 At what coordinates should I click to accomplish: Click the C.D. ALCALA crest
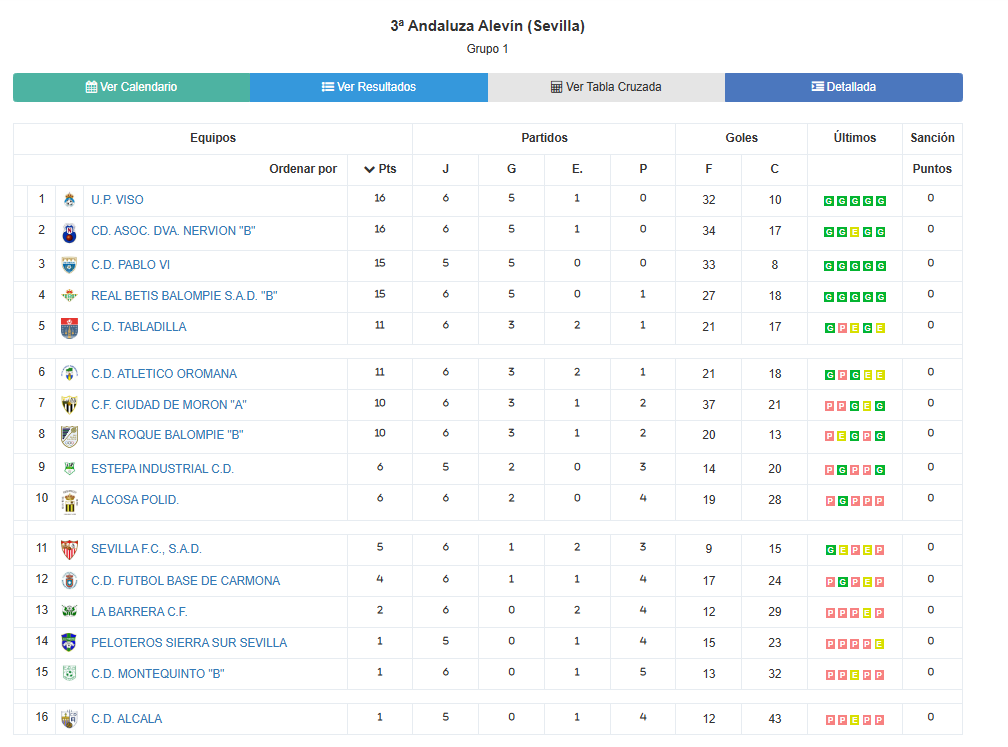(x=69, y=718)
